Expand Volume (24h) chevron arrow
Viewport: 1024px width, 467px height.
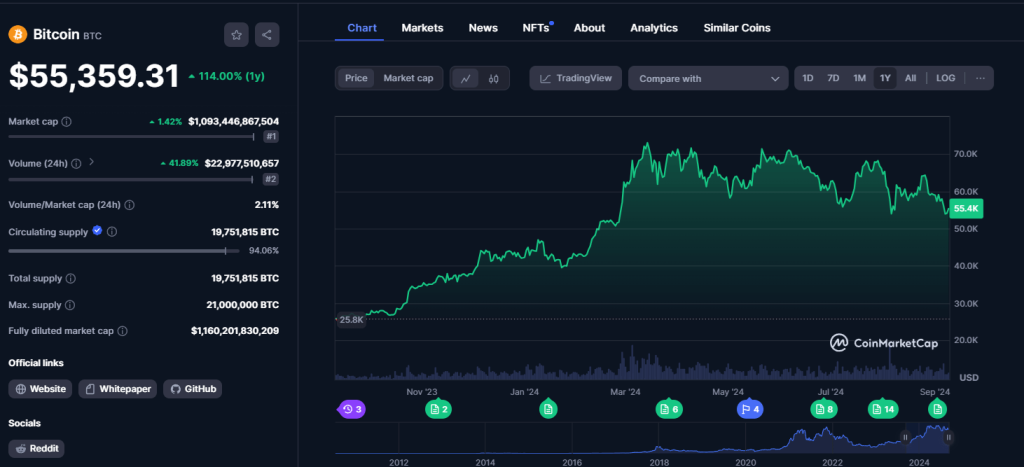[x=91, y=161]
